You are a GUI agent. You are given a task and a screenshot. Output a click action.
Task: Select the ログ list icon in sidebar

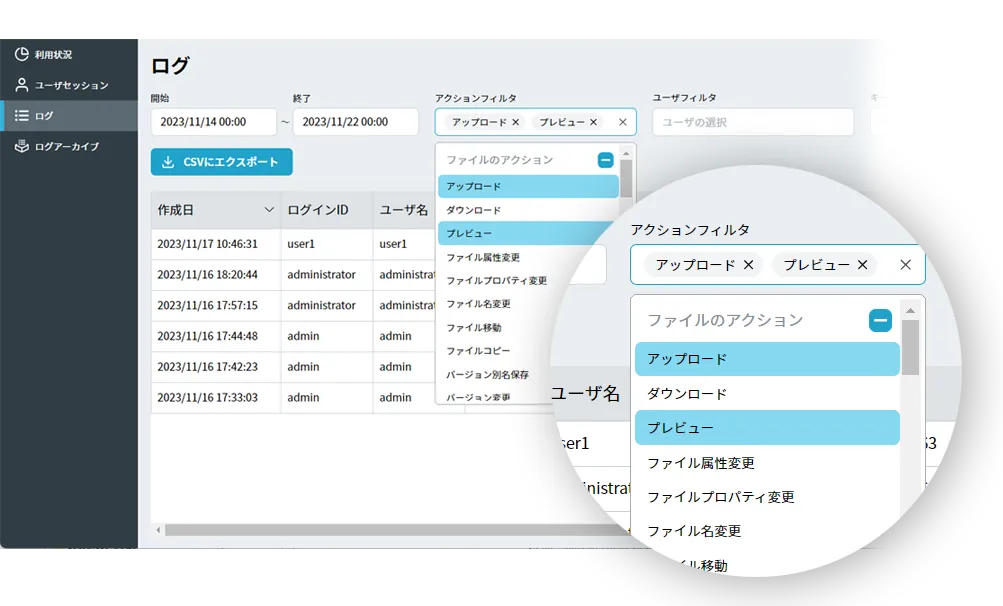click(x=21, y=116)
